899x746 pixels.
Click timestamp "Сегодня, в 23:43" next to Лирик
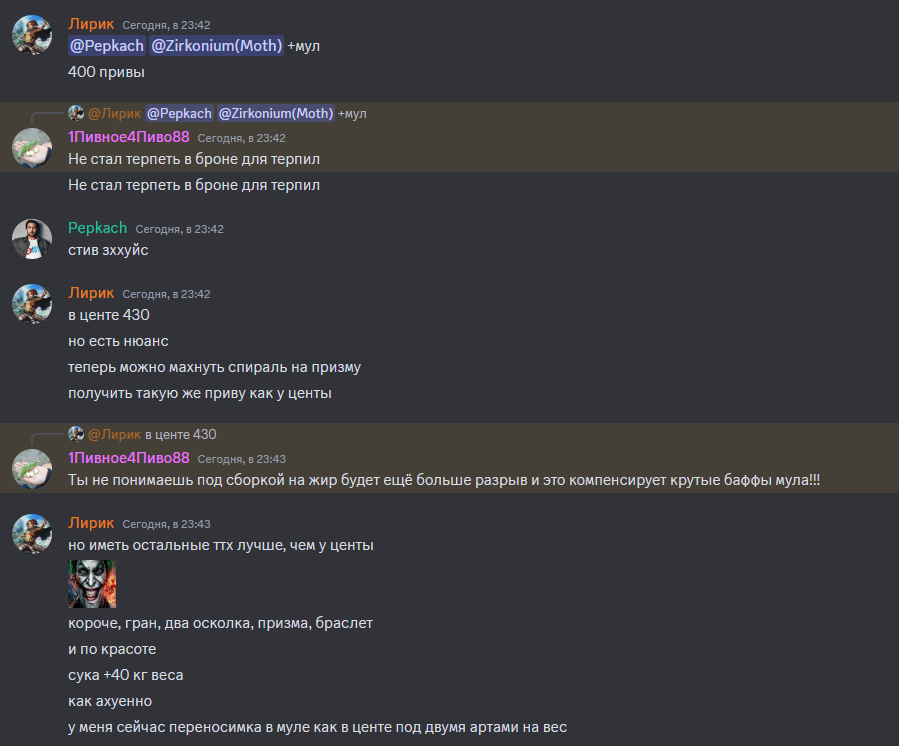(166, 524)
